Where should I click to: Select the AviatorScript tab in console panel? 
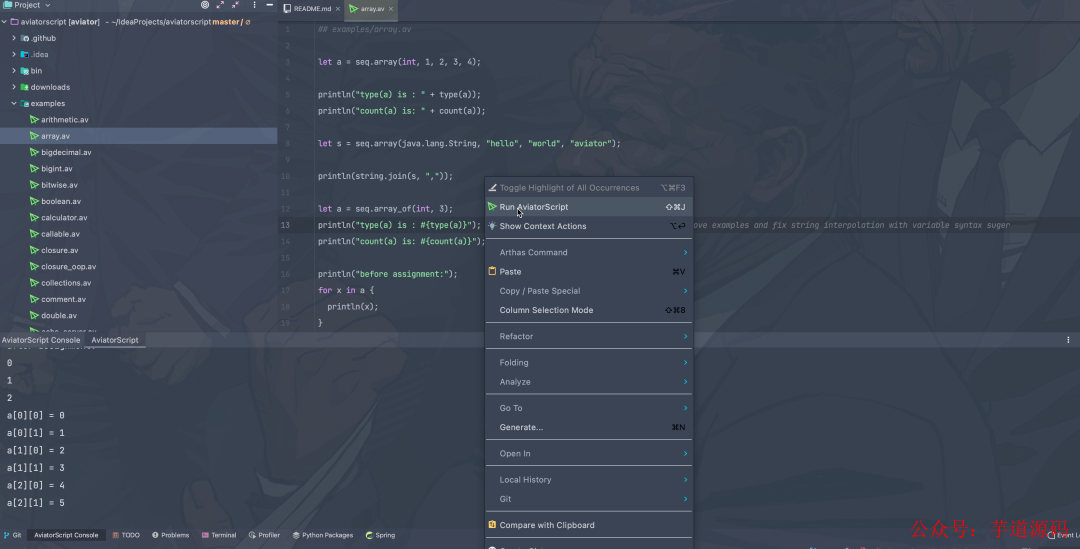(115, 340)
